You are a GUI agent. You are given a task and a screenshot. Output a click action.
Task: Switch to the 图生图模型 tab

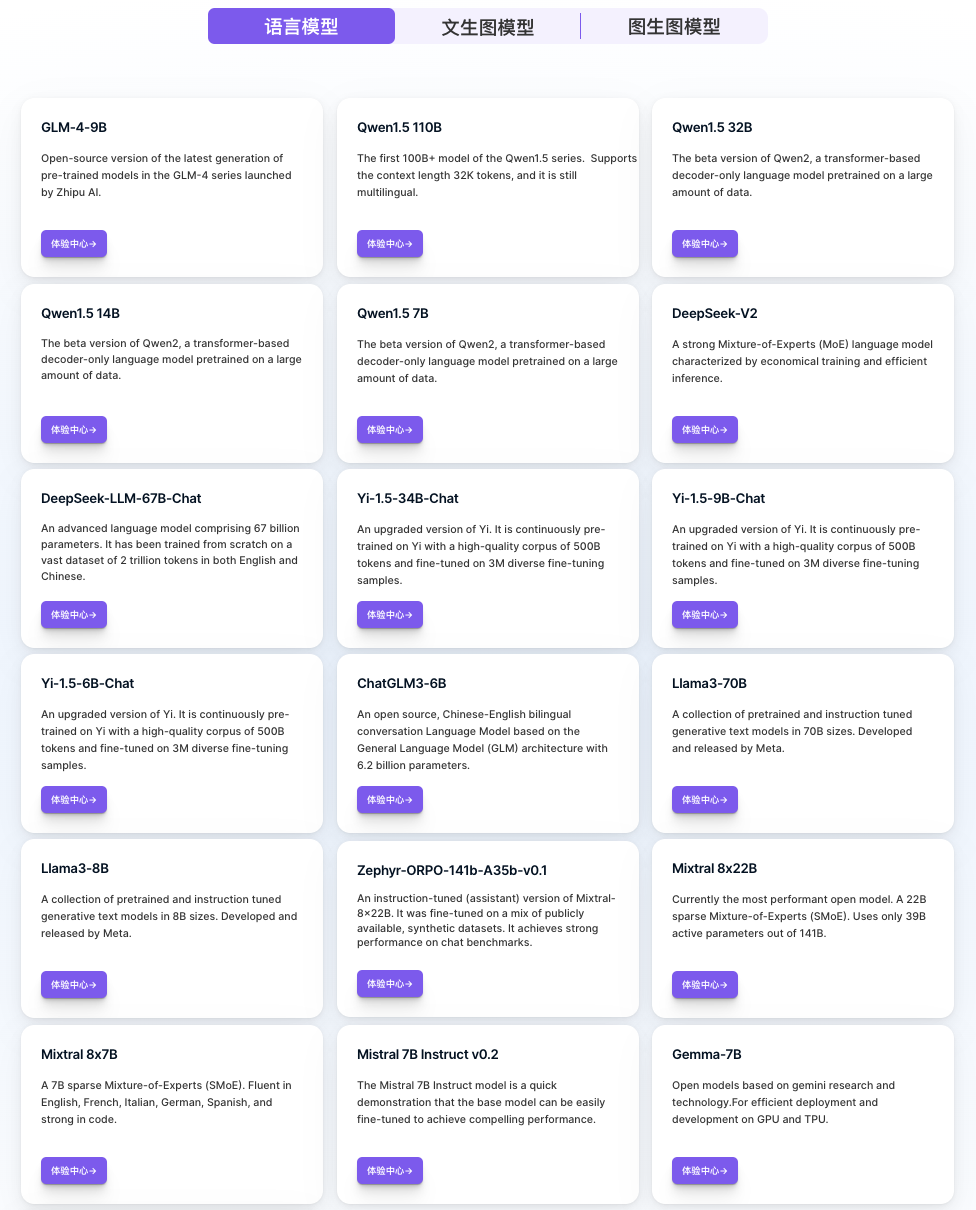pyautogui.click(x=673, y=27)
